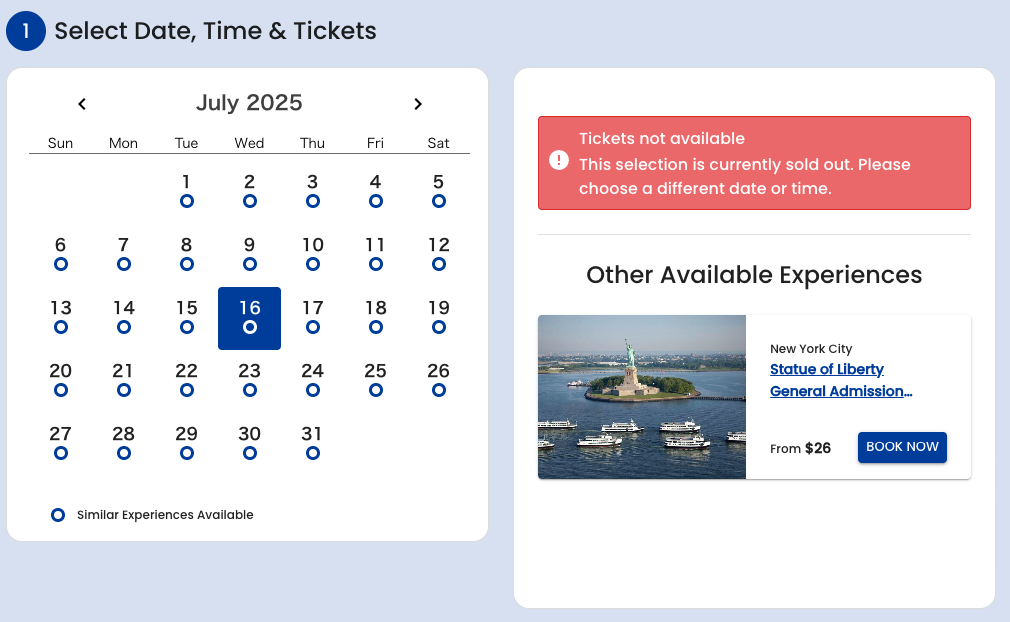This screenshot has width=1010, height=622.
Task: Click the BOOK NOW button
Action: click(902, 447)
